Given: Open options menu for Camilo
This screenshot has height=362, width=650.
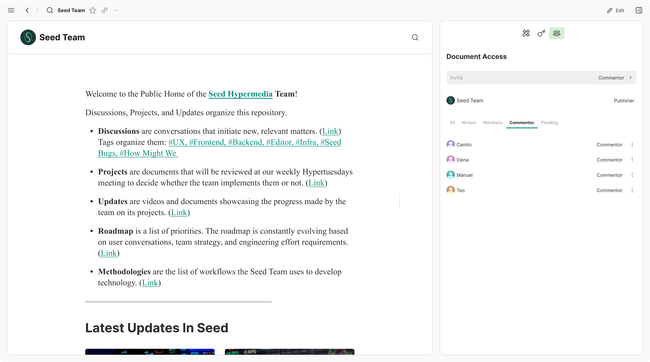Looking at the screenshot, I should coord(632,144).
